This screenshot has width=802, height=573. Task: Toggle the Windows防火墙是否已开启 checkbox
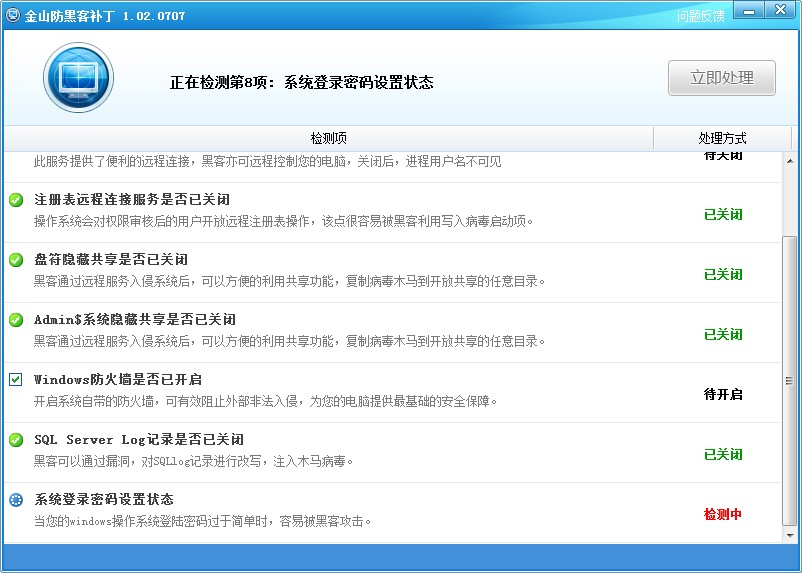pos(15,379)
